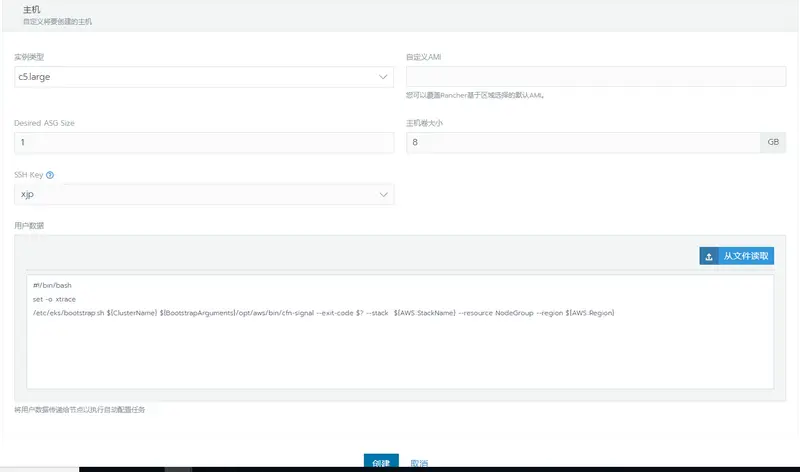Screen dimensions: 800x472
Task: Click the AMI override hint mentioning Rancher
Action: (x=475, y=95)
